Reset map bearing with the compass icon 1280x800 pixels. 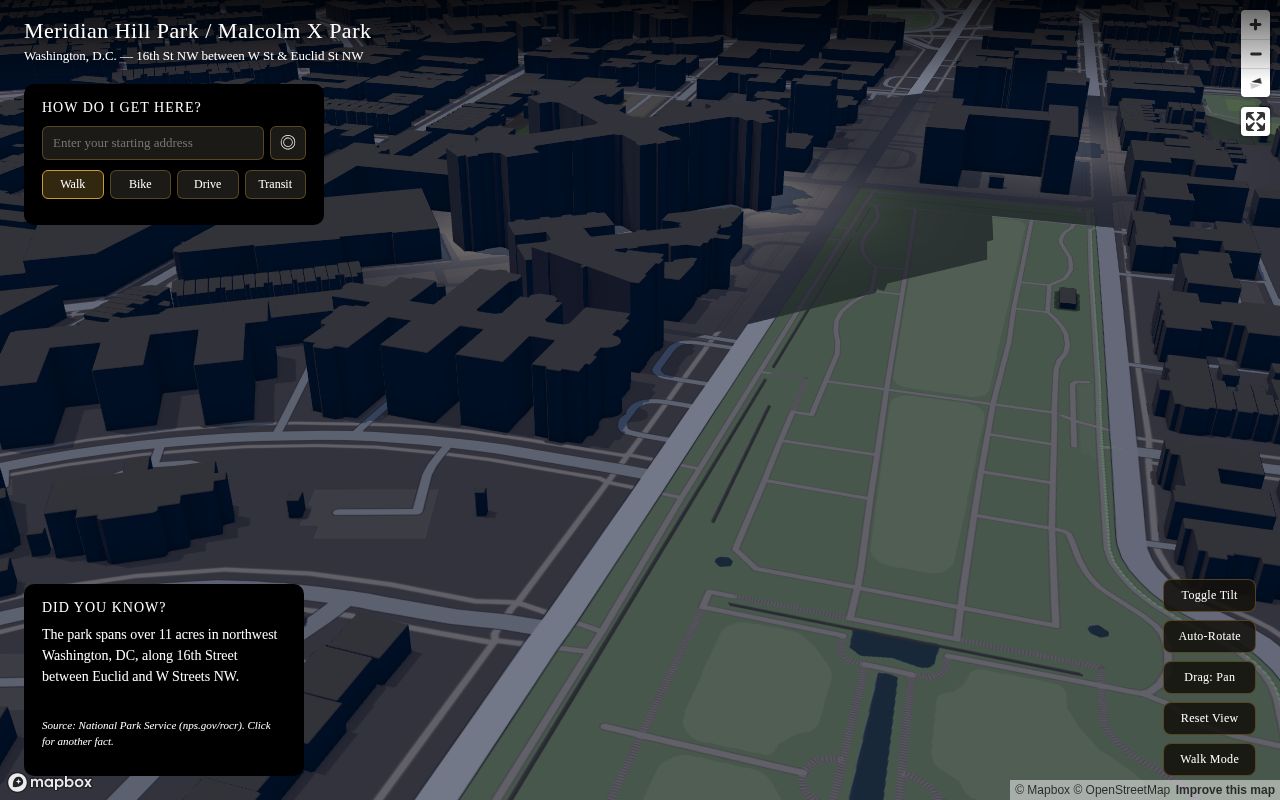click(x=1255, y=83)
